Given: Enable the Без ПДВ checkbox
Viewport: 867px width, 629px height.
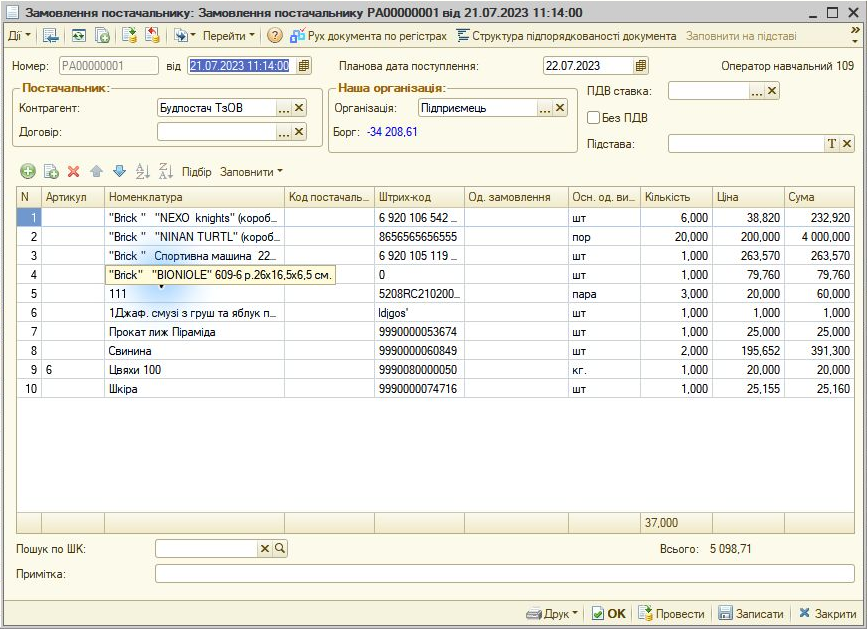Looking at the screenshot, I should tap(593, 118).
